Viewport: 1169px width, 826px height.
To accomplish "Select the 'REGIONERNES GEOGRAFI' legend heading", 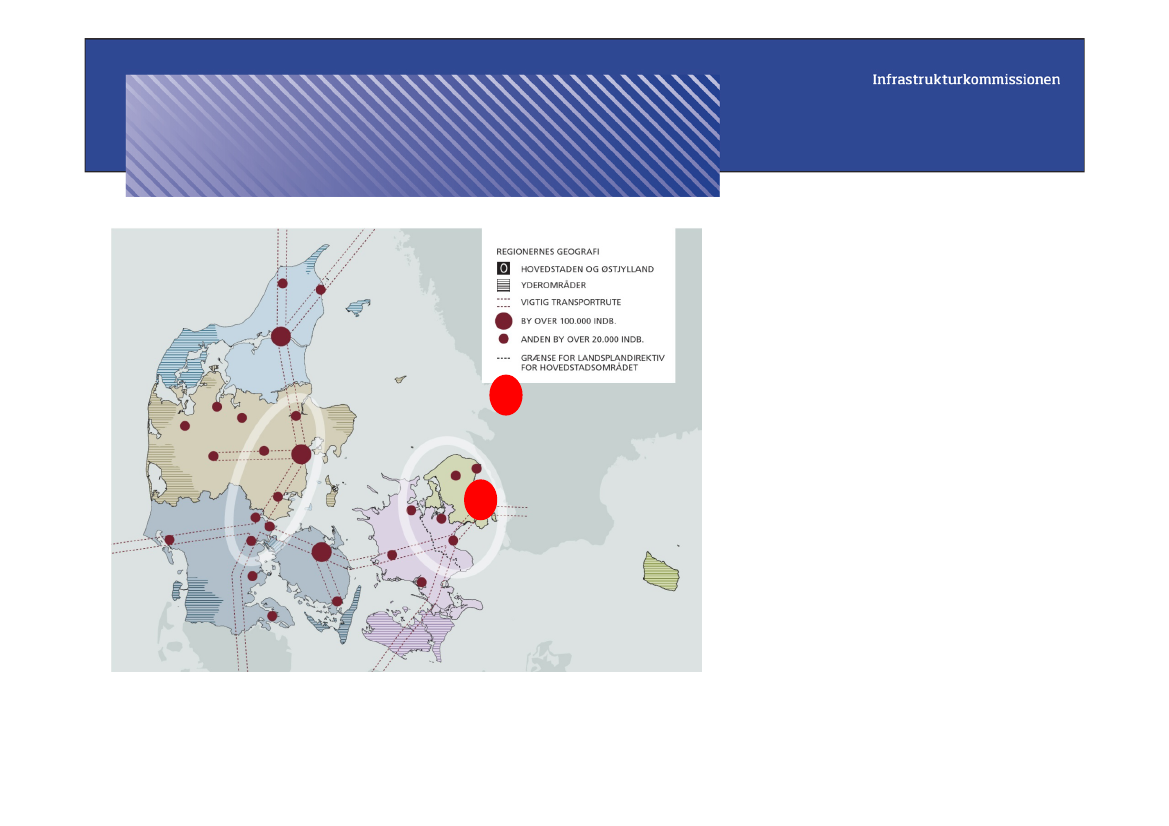I will coord(547,252).
